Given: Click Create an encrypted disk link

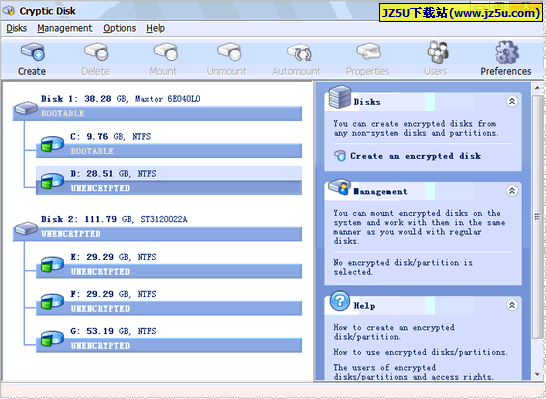Looking at the screenshot, I should tap(415, 156).
